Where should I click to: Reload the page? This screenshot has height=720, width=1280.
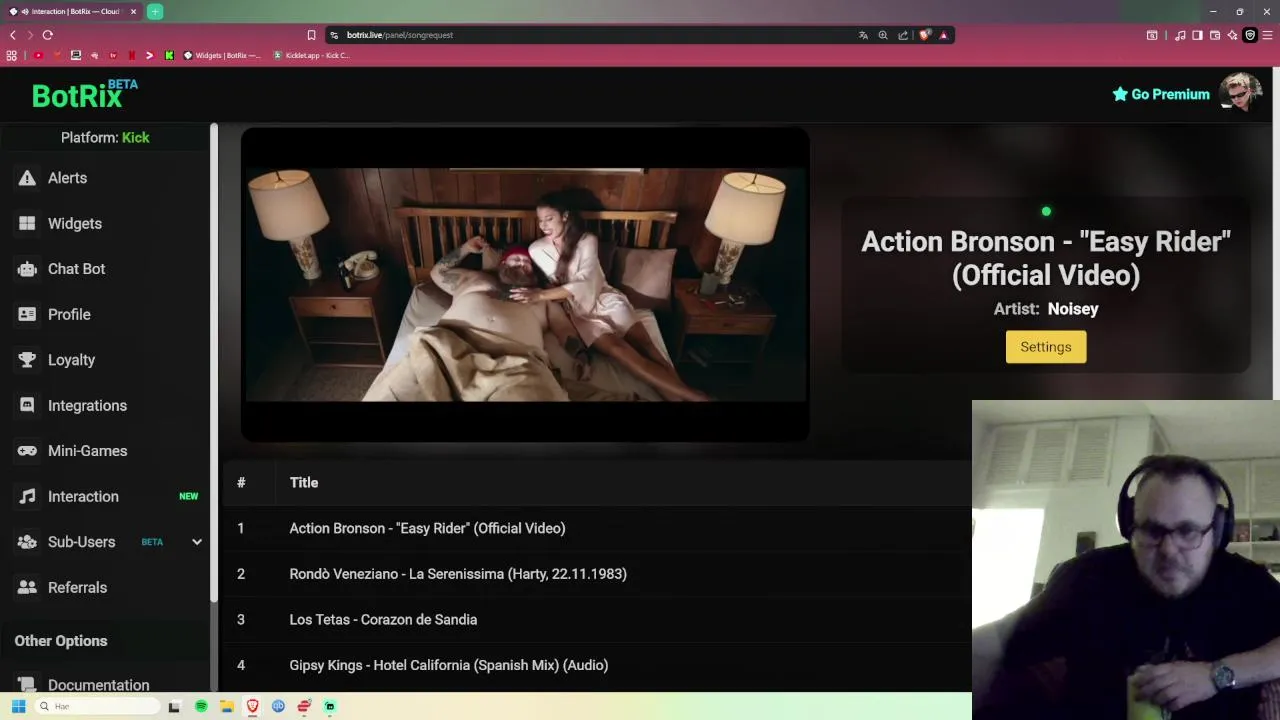tap(47, 35)
